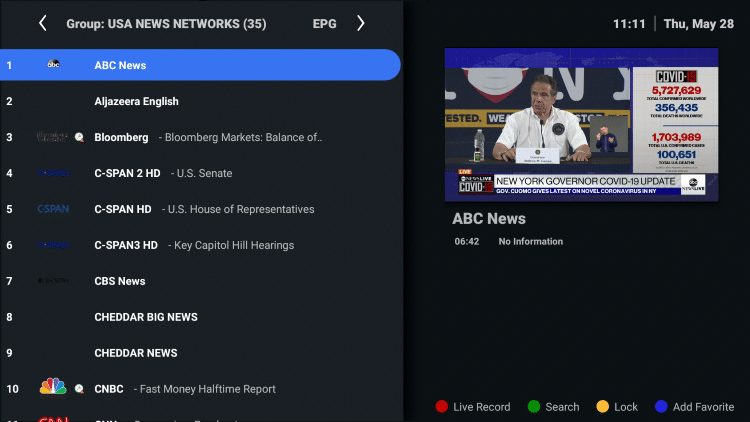Image resolution: width=750 pixels, height=422 pixels.
Task: Click the red Live Record dot
Action: [441, 407]
